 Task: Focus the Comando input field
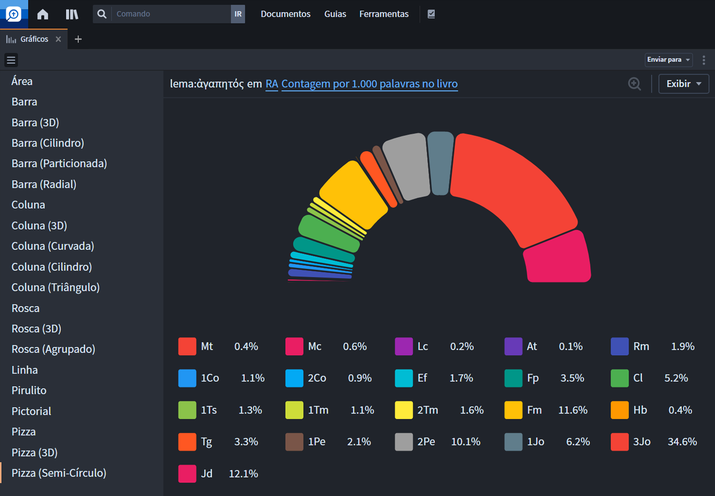click(x=171, y=14)
